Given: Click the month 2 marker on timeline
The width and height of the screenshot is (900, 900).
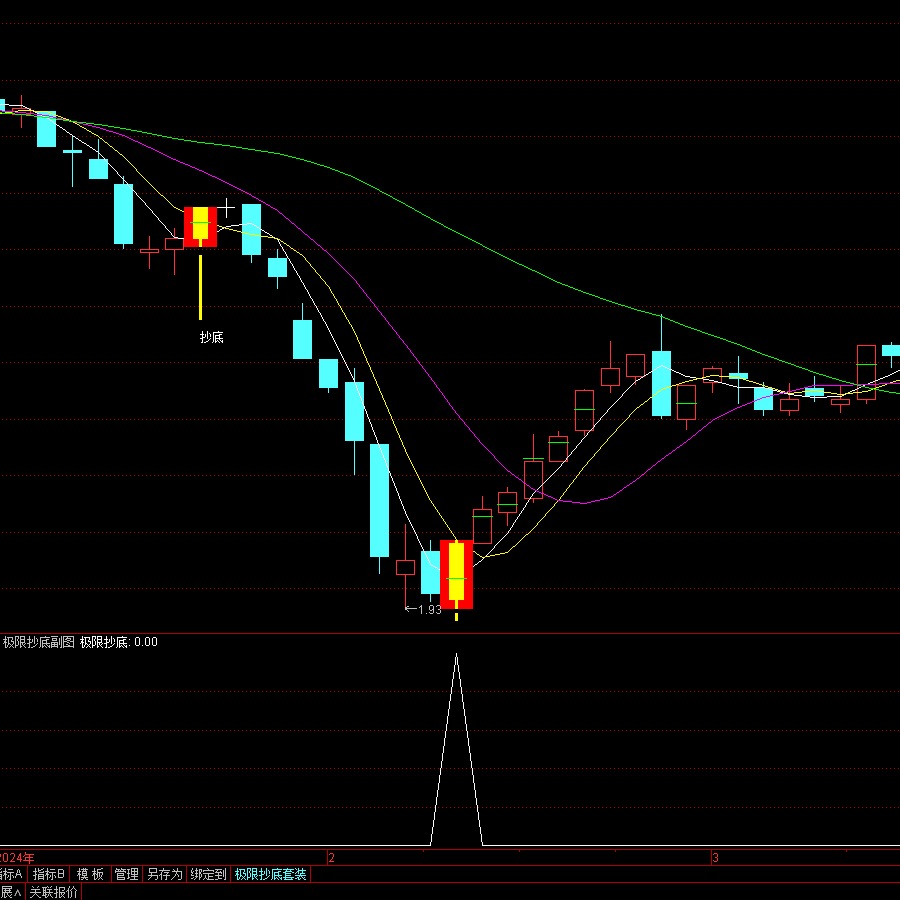Looking at the screenshot, I should tap(333, 858).
